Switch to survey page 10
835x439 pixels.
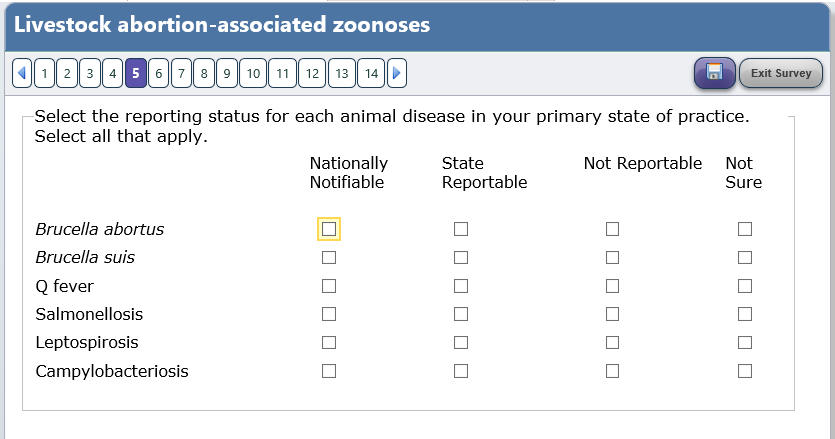tap(253, 73)
